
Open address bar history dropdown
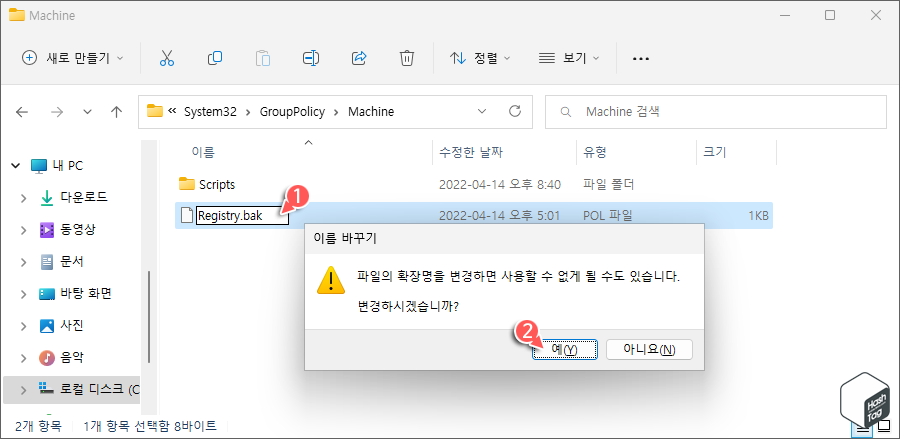pyautogui.click(x=482, y=111)
